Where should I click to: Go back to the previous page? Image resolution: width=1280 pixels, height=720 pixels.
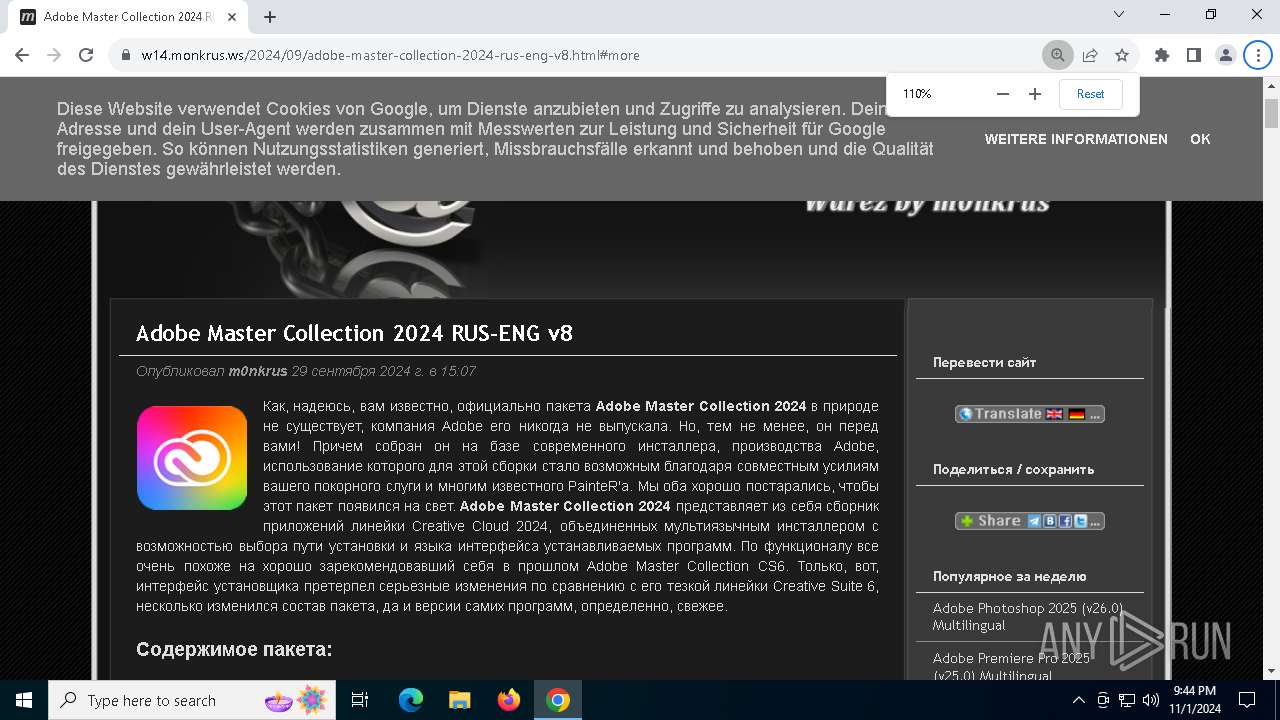22,55
